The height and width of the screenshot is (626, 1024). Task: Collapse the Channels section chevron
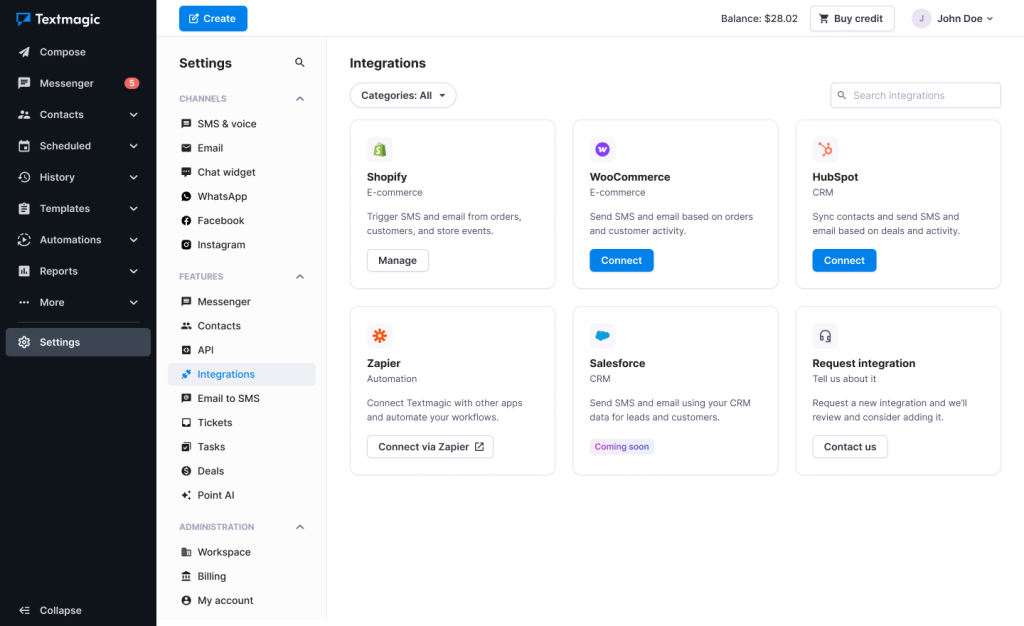click(x=300, y=99)
